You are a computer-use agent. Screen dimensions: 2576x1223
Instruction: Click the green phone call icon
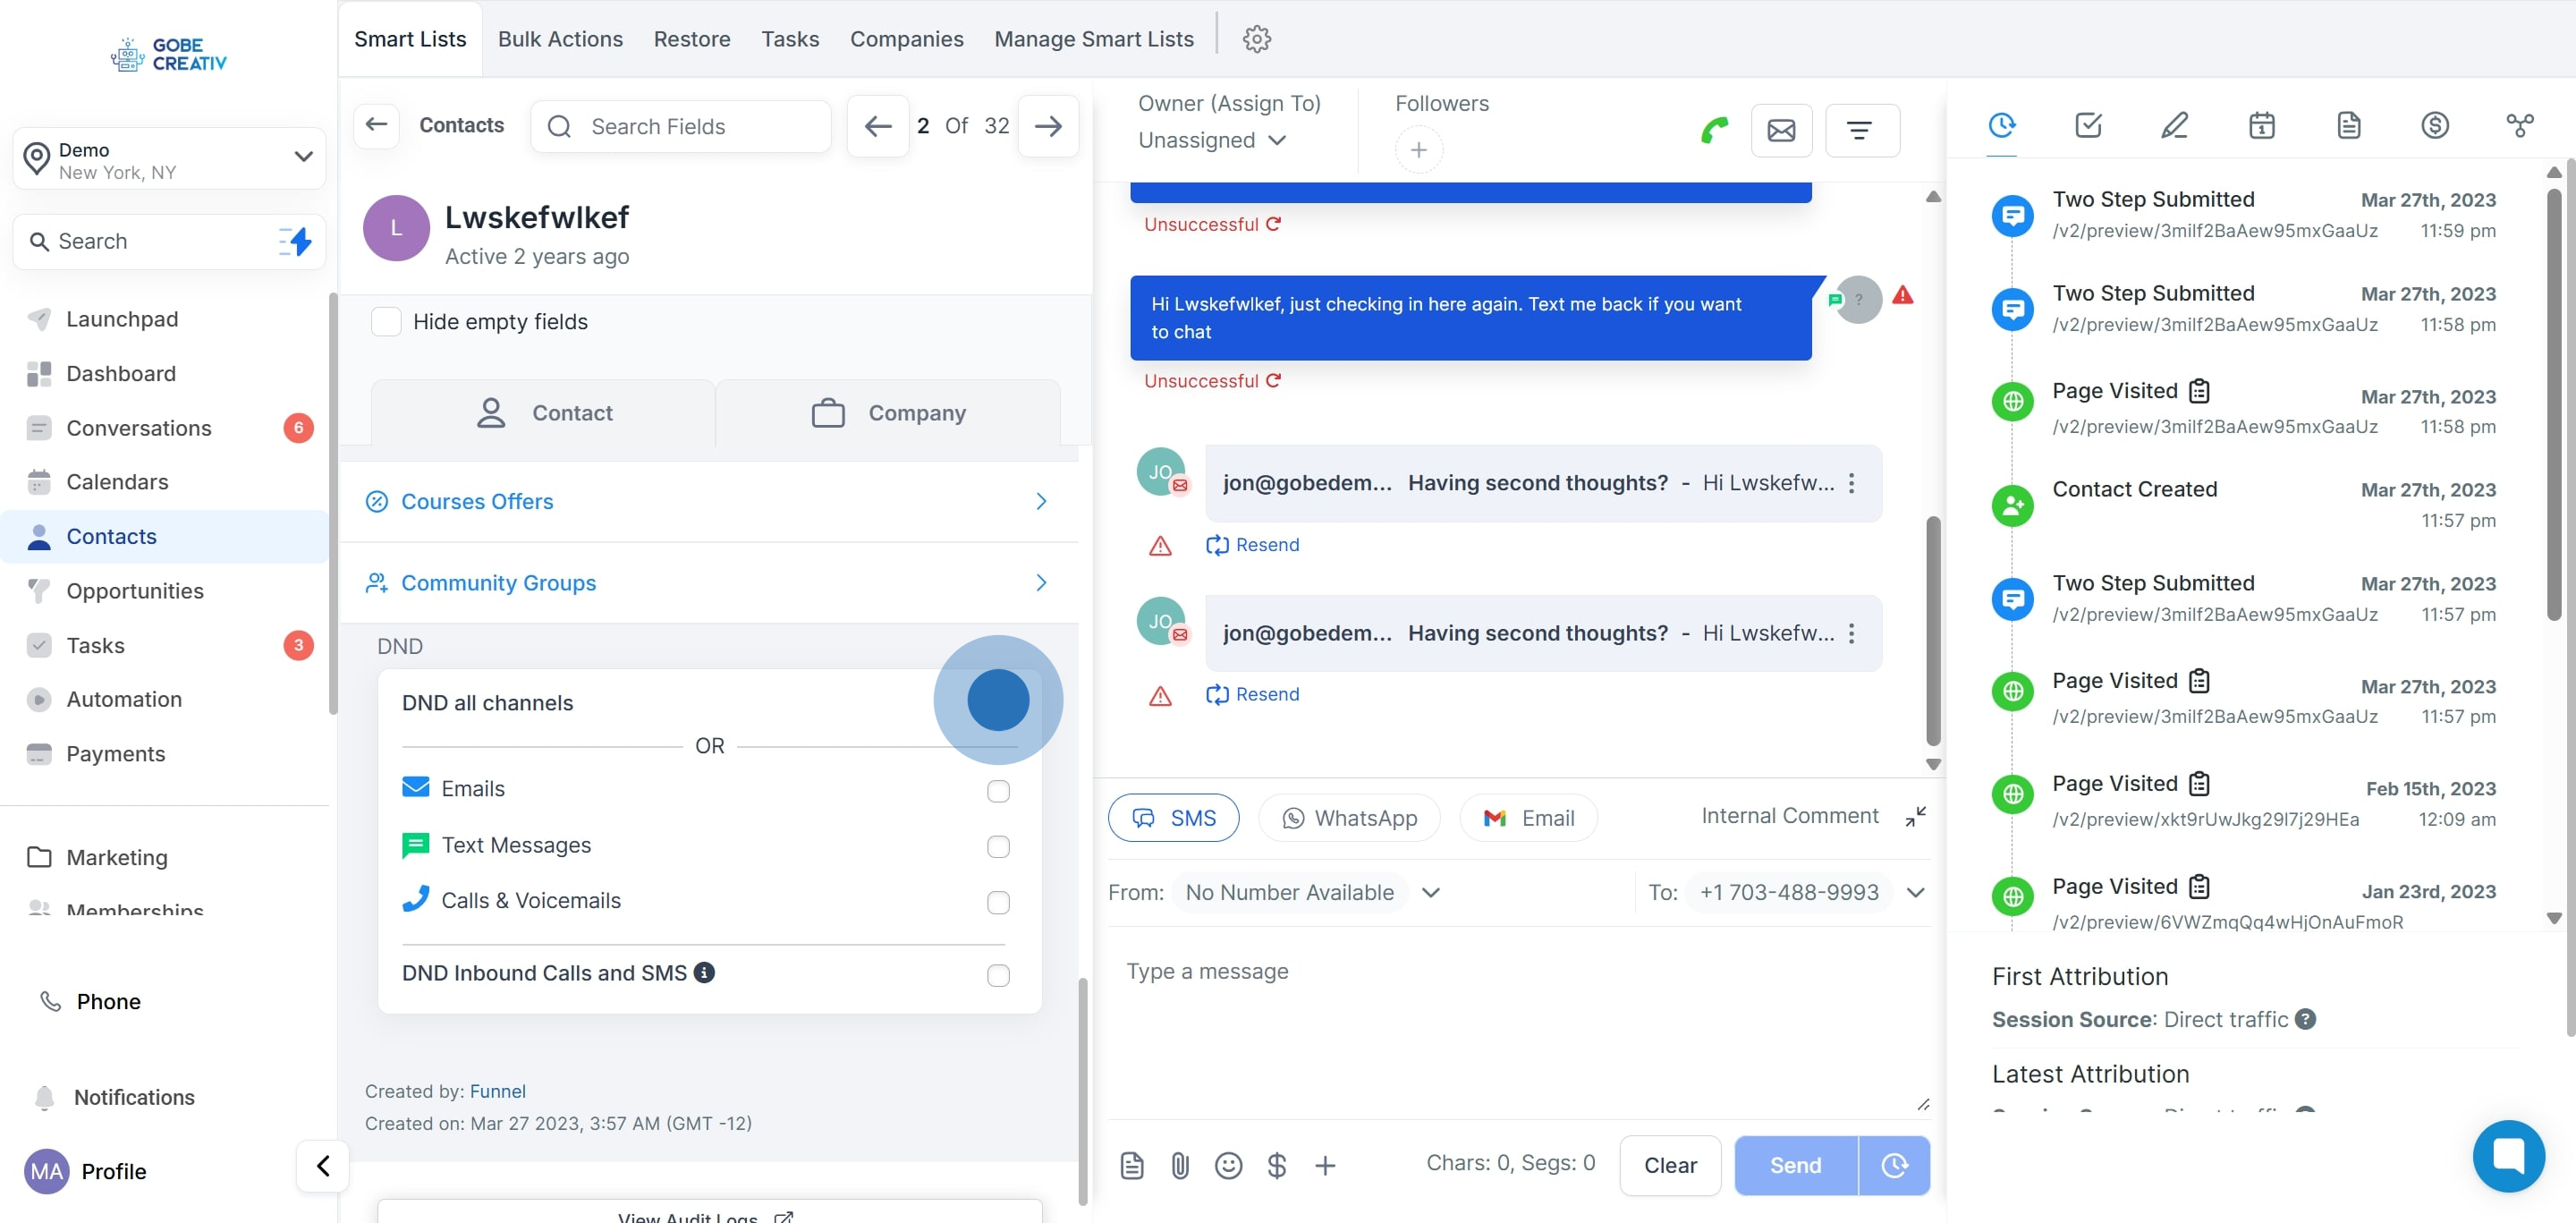click(x=1714, y=130)
